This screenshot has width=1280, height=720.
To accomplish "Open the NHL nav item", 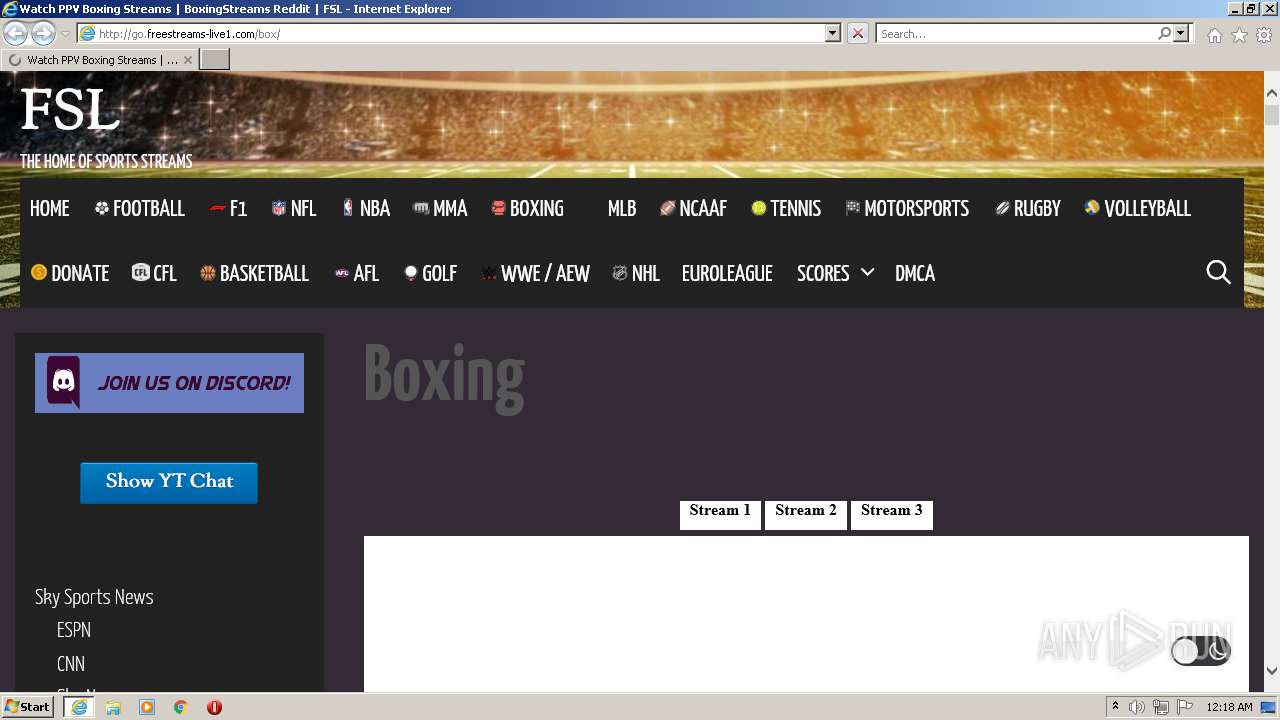I will [x=636, y=274].
